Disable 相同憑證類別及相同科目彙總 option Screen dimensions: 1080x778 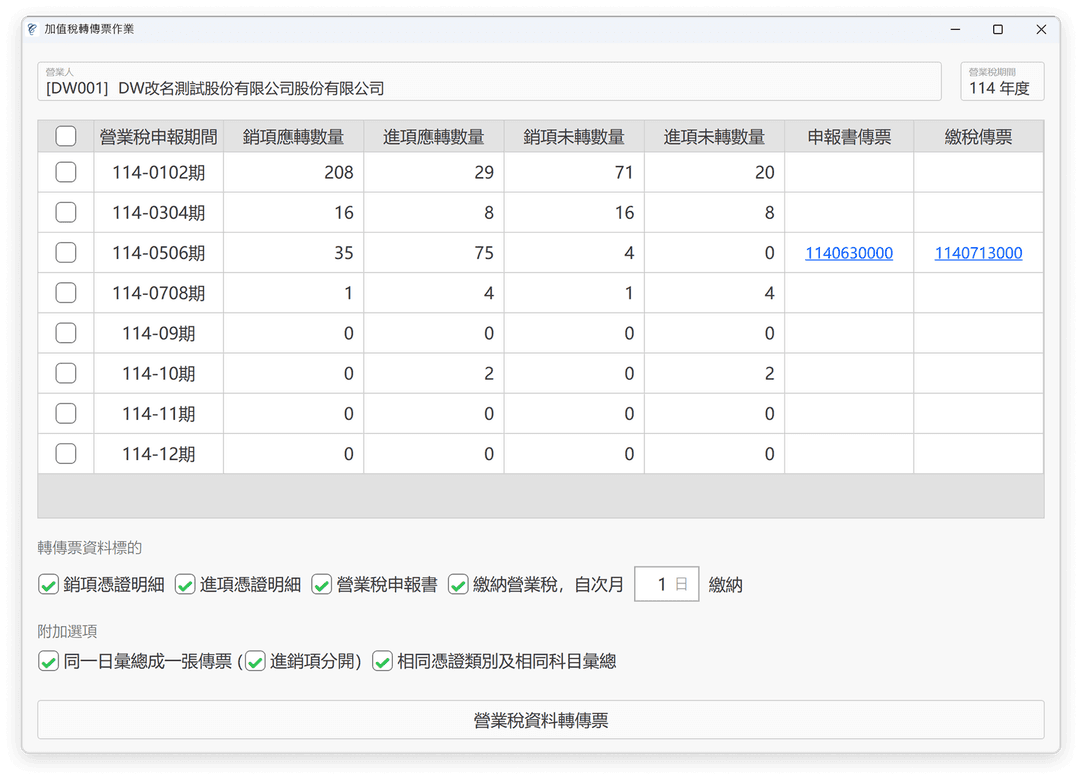tap(381, 661)
